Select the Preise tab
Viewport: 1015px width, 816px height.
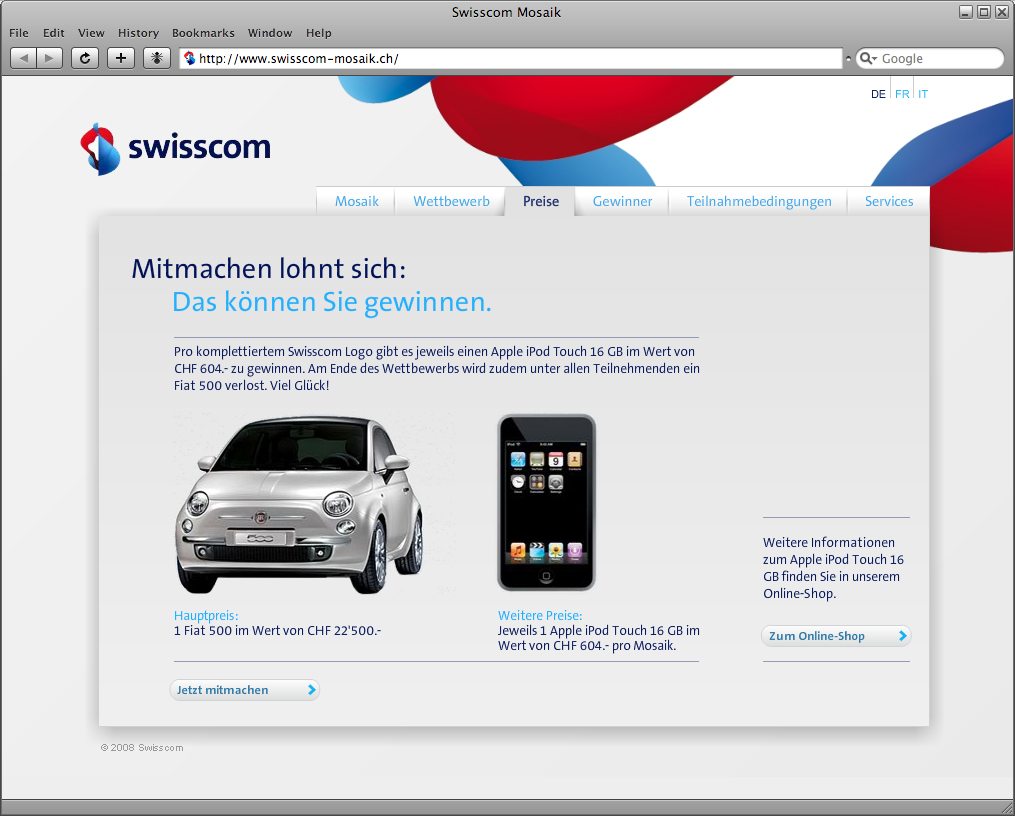pos(541,201)
